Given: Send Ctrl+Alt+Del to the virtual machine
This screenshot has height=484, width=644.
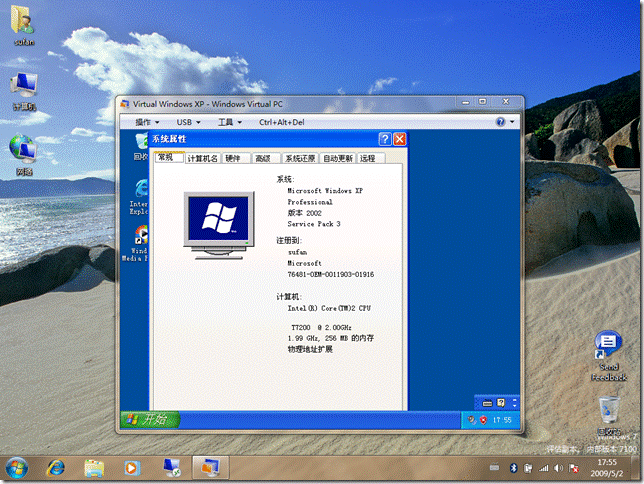Looking at the screenshot, I should pos(282,122).
